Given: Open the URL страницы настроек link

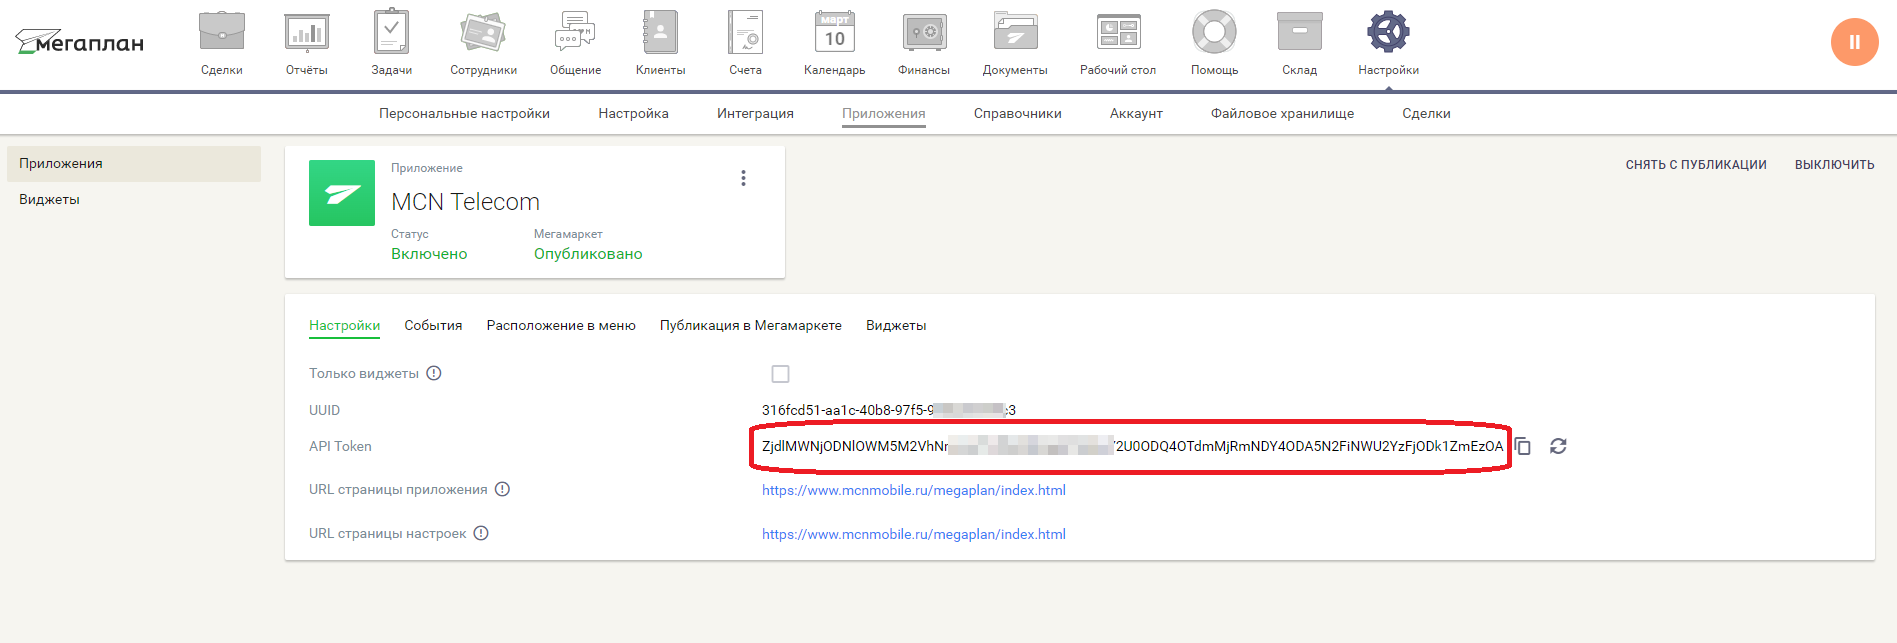Looking at the screenshot, I should (914, 534).
